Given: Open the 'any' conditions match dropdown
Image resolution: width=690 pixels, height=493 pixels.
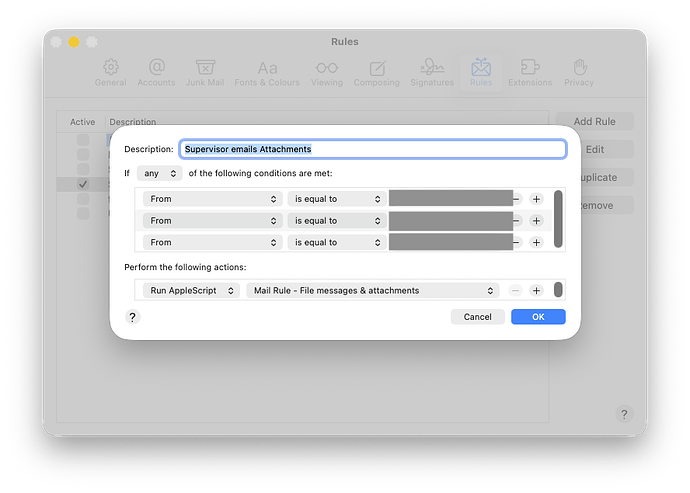Looking at the screenshot, I should (x=159, y=173).
